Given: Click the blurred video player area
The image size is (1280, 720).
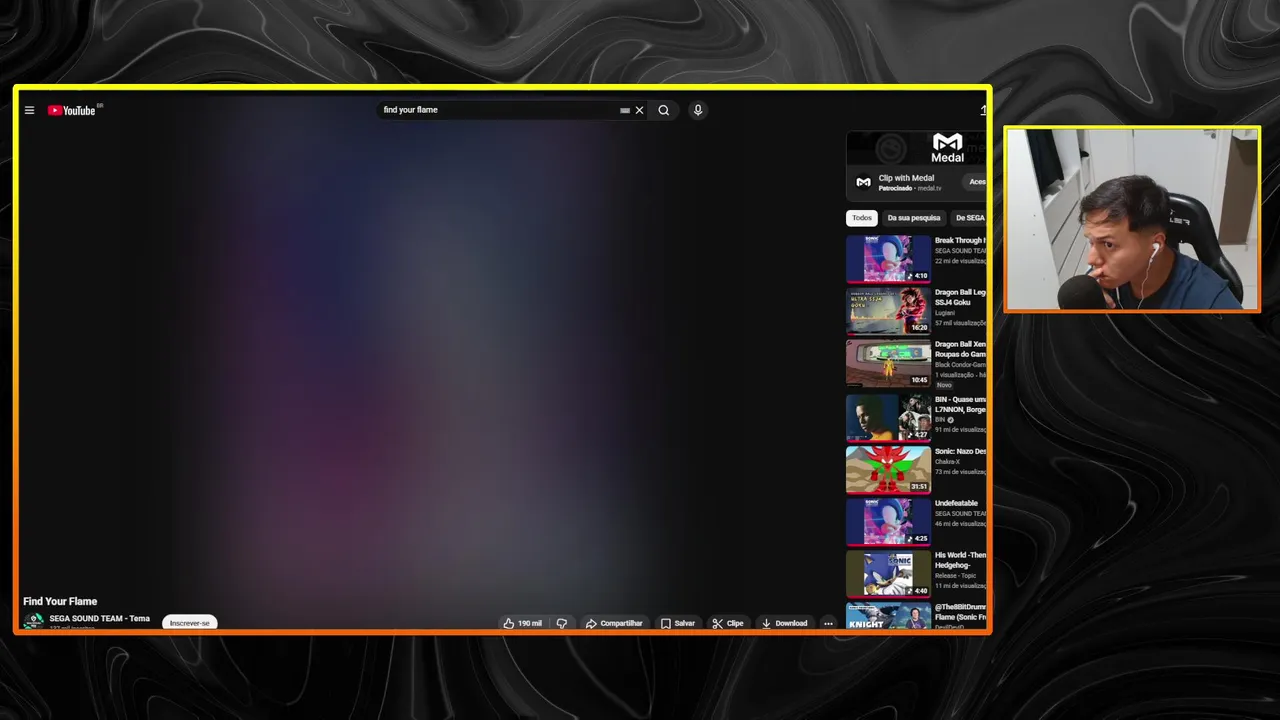Looking at the screenshot, I should tap(430, 360).
